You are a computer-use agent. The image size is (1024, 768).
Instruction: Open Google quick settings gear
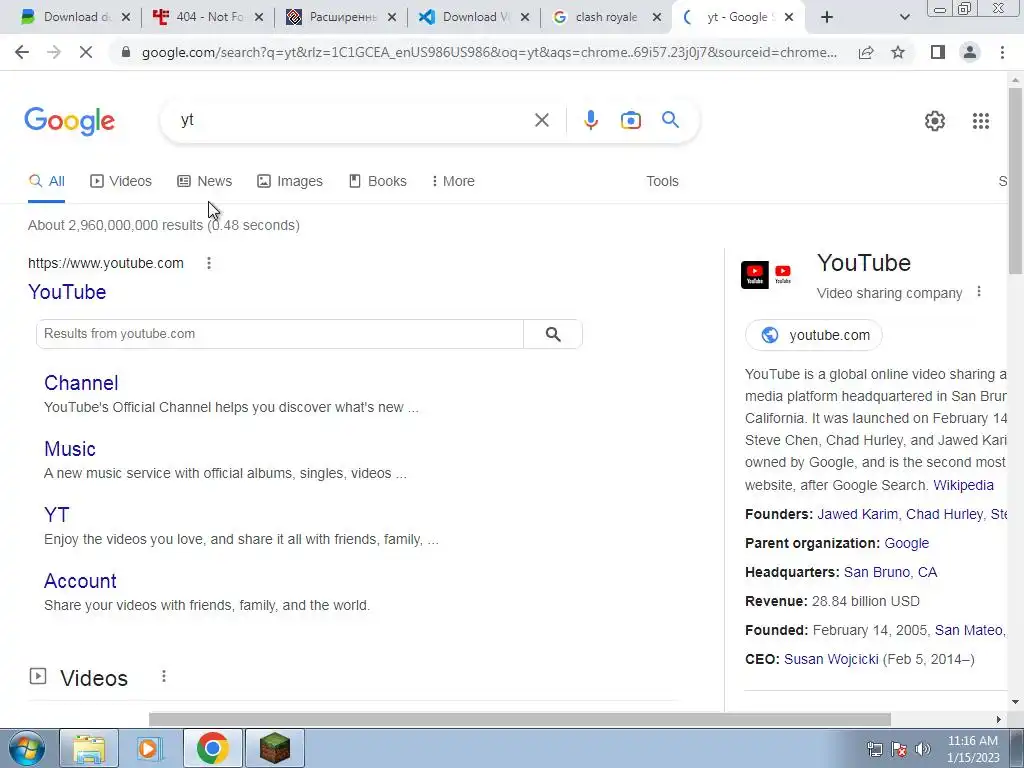point(935,121)
